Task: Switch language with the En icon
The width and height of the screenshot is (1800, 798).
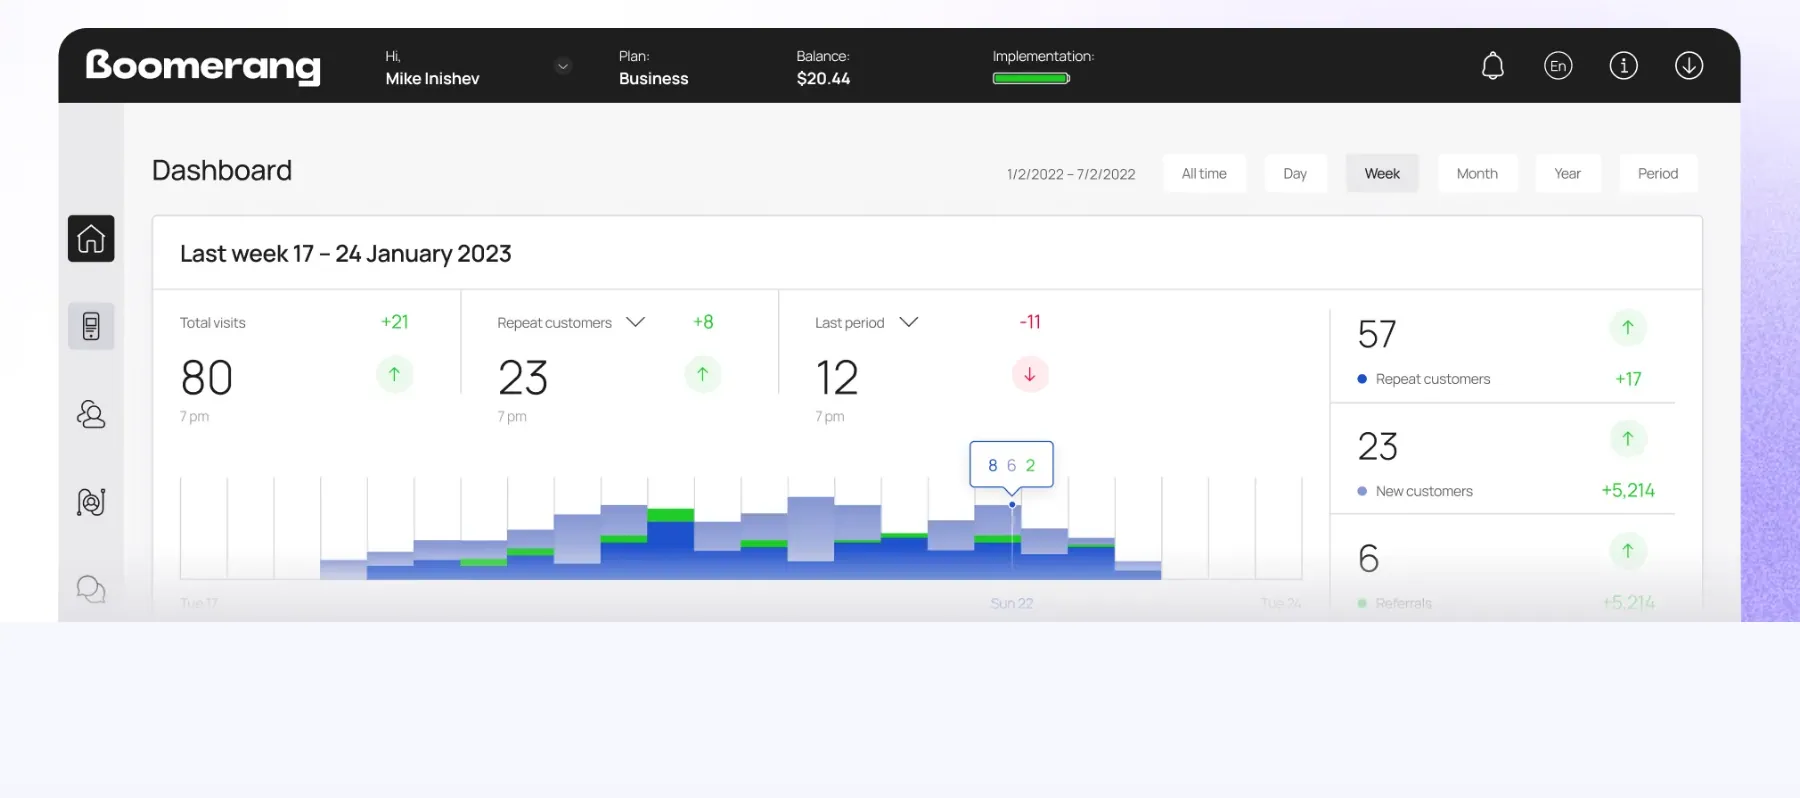Action: click(x=1558, y=66)
